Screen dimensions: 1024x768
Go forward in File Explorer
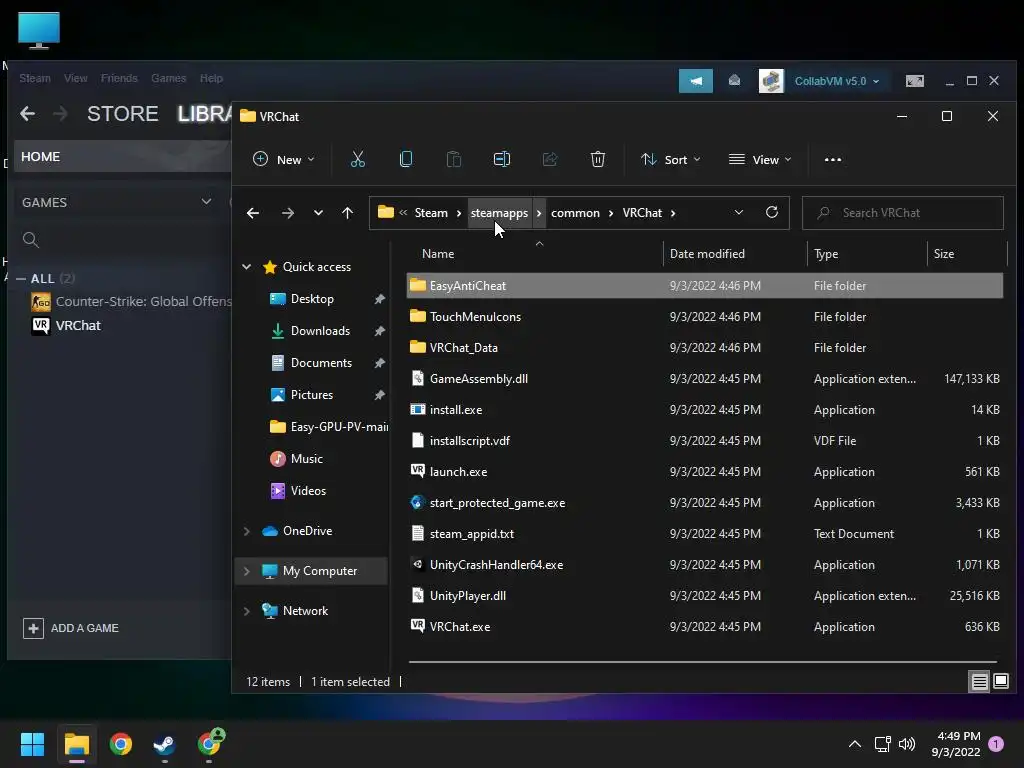(x=287, y=213)
